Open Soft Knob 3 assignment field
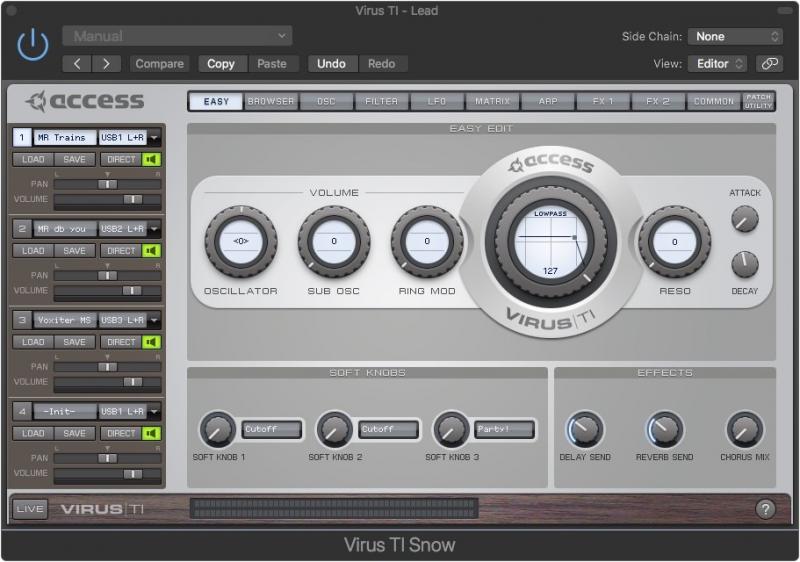 pos(505,429)
